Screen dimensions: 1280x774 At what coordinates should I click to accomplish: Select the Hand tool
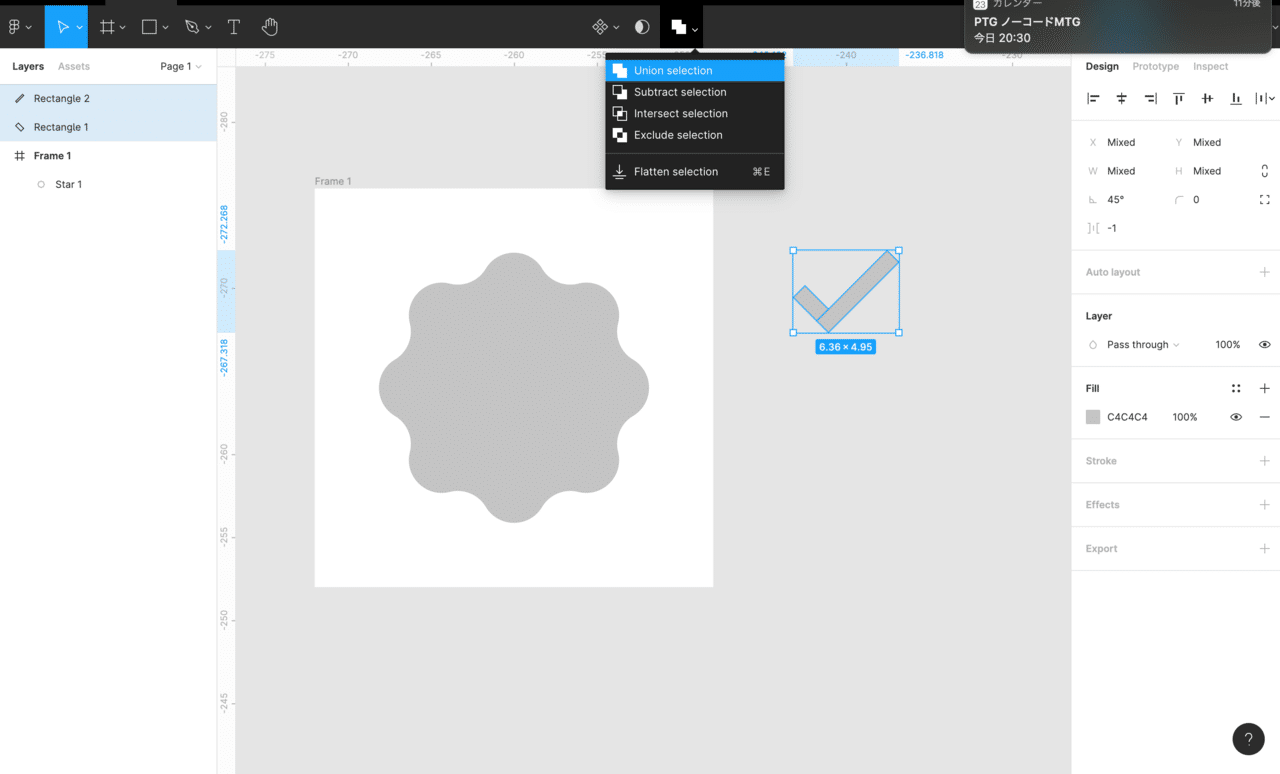270,27
